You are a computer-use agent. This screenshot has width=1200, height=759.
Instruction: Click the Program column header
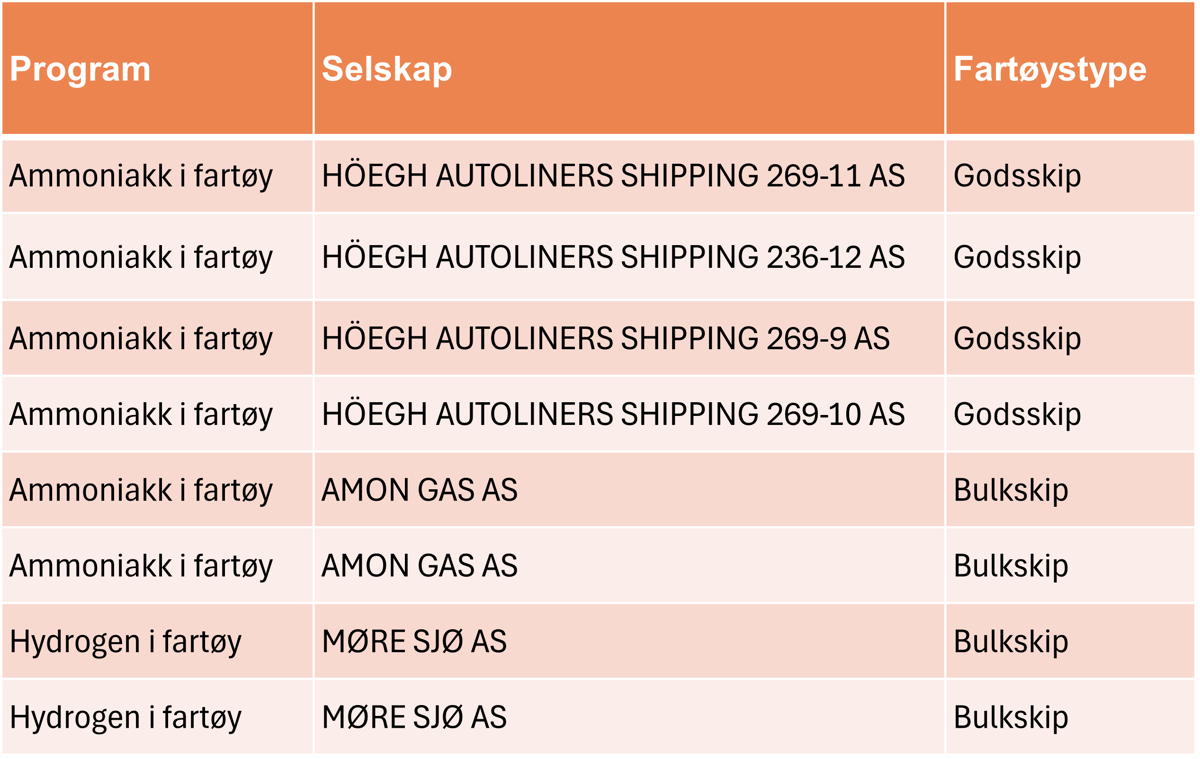click(x=80, y=70)
